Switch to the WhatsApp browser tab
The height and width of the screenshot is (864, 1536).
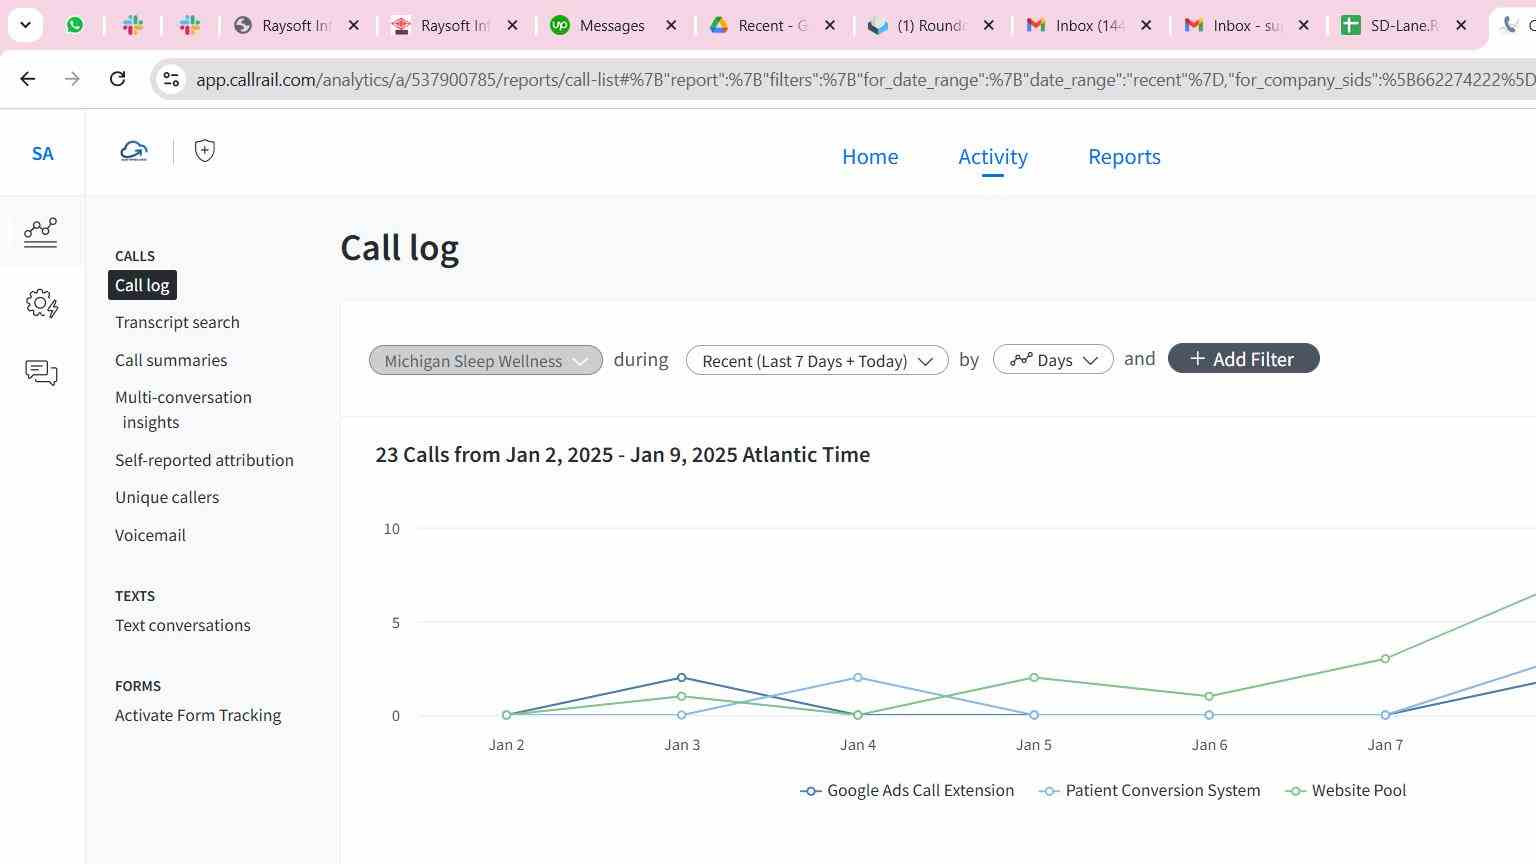coord(75,25)
